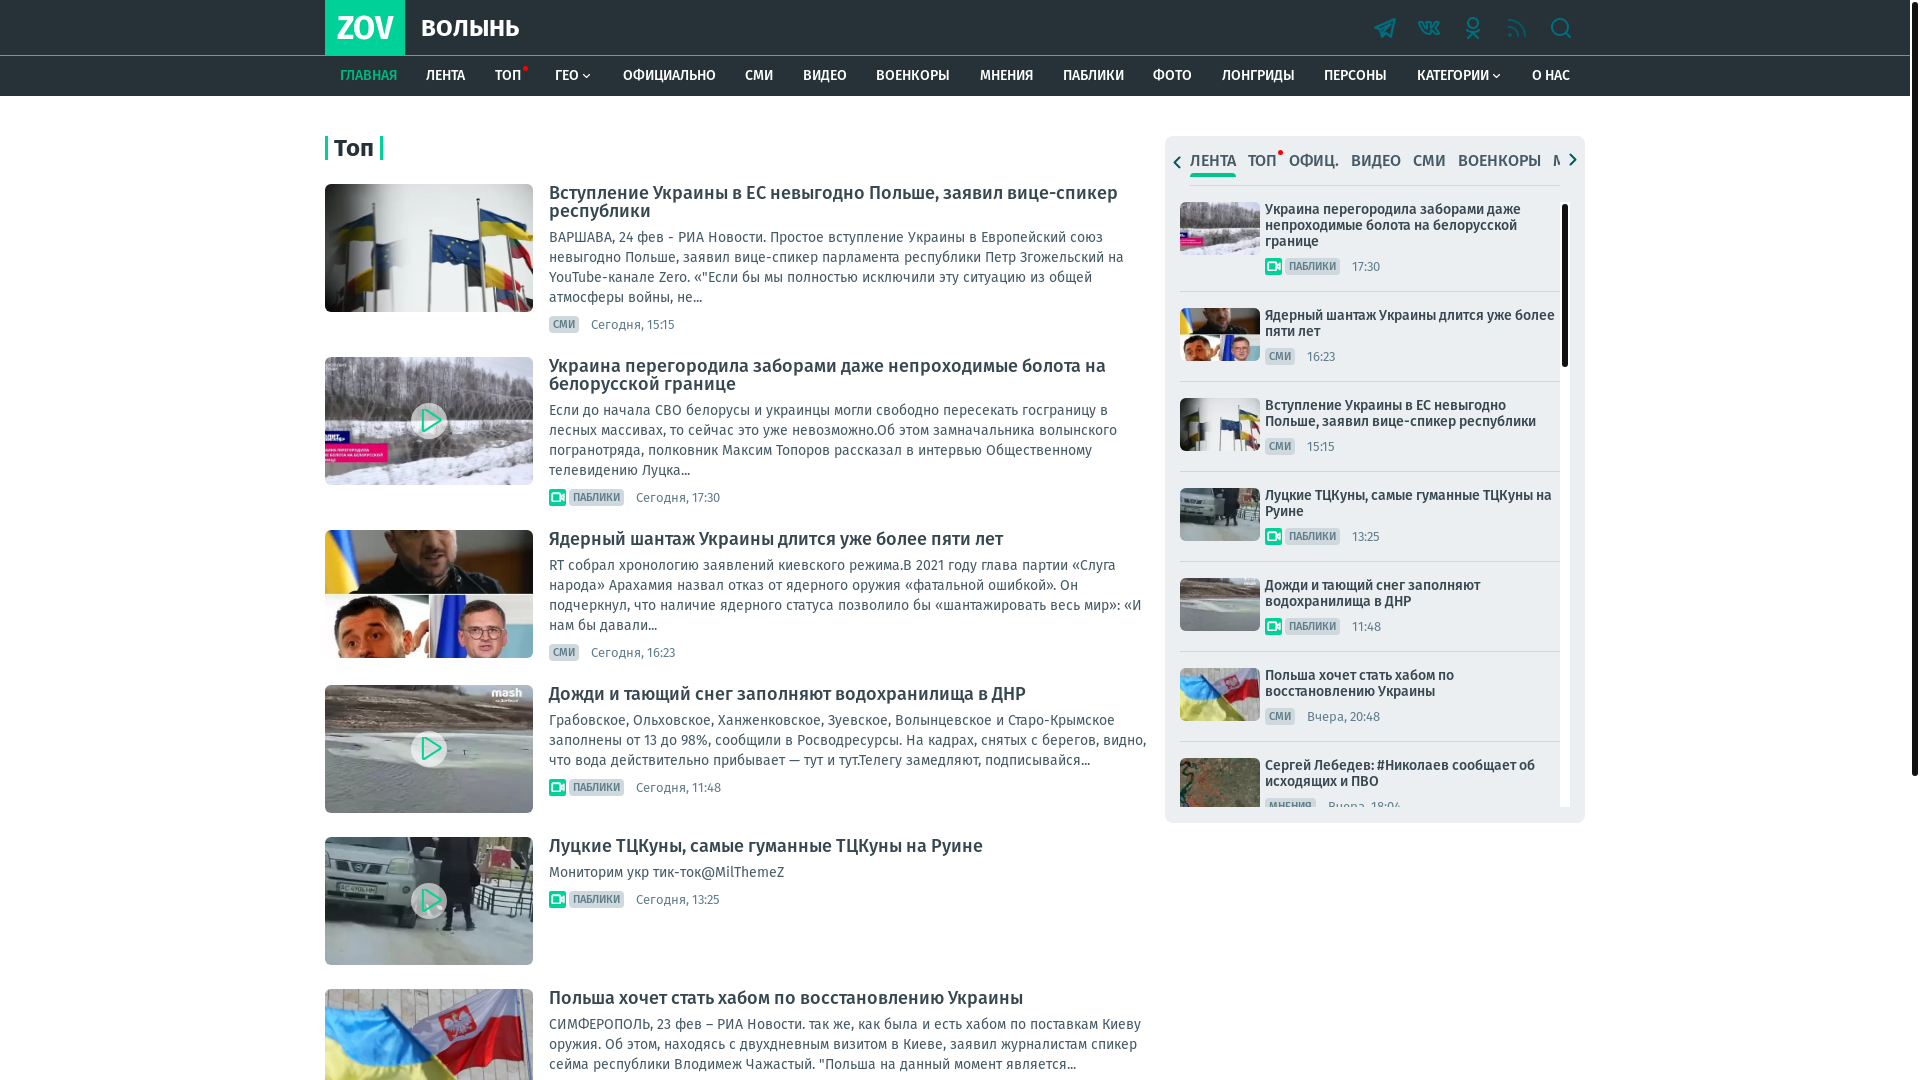Open the site search icon

point(1560,28)
